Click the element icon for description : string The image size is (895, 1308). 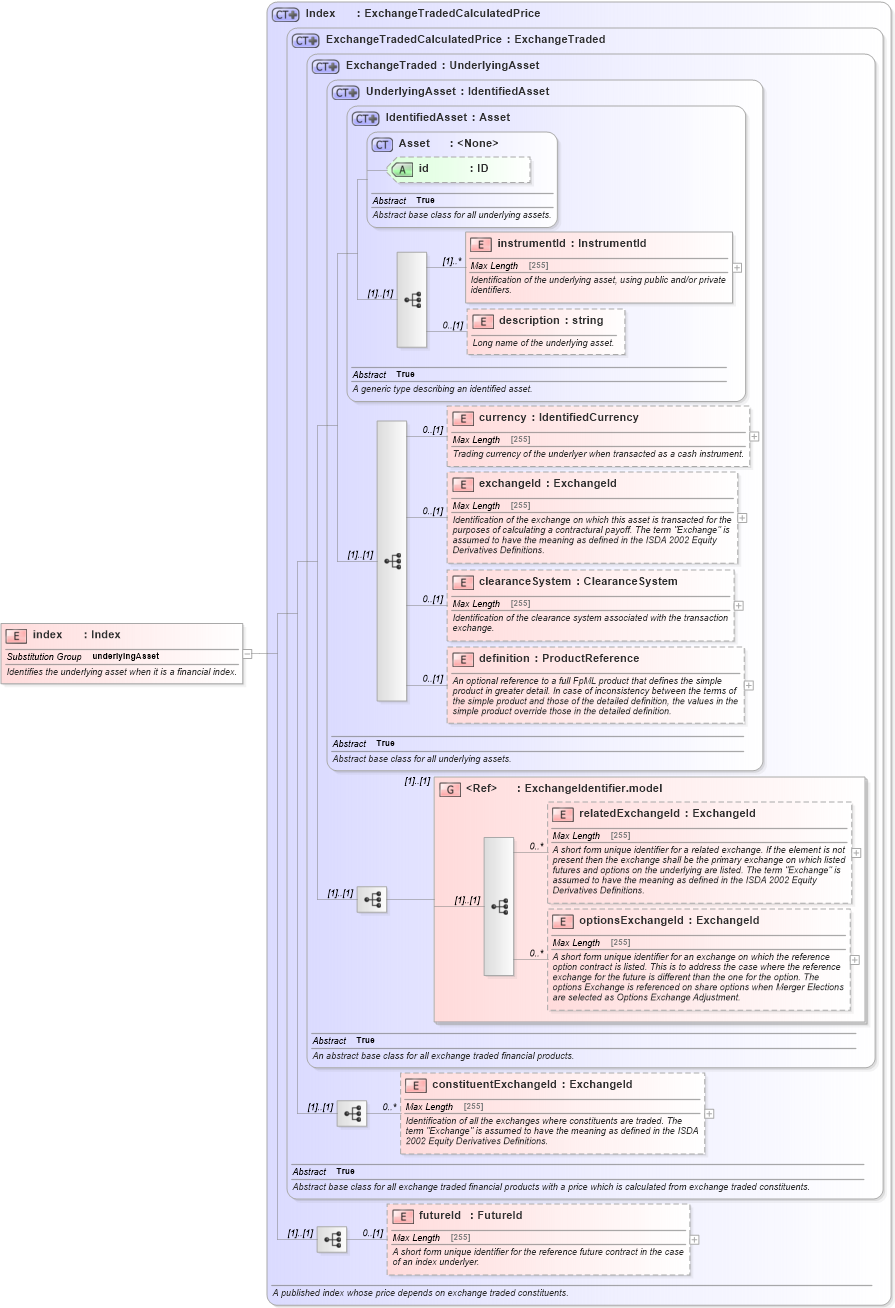pos(483,321)
